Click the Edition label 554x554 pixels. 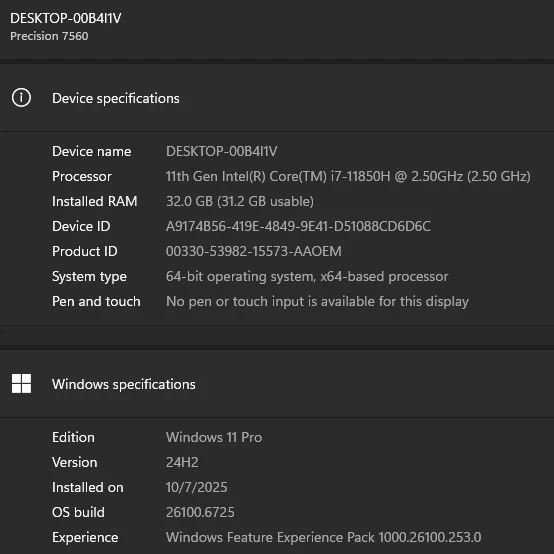click(x=73, y=437)
